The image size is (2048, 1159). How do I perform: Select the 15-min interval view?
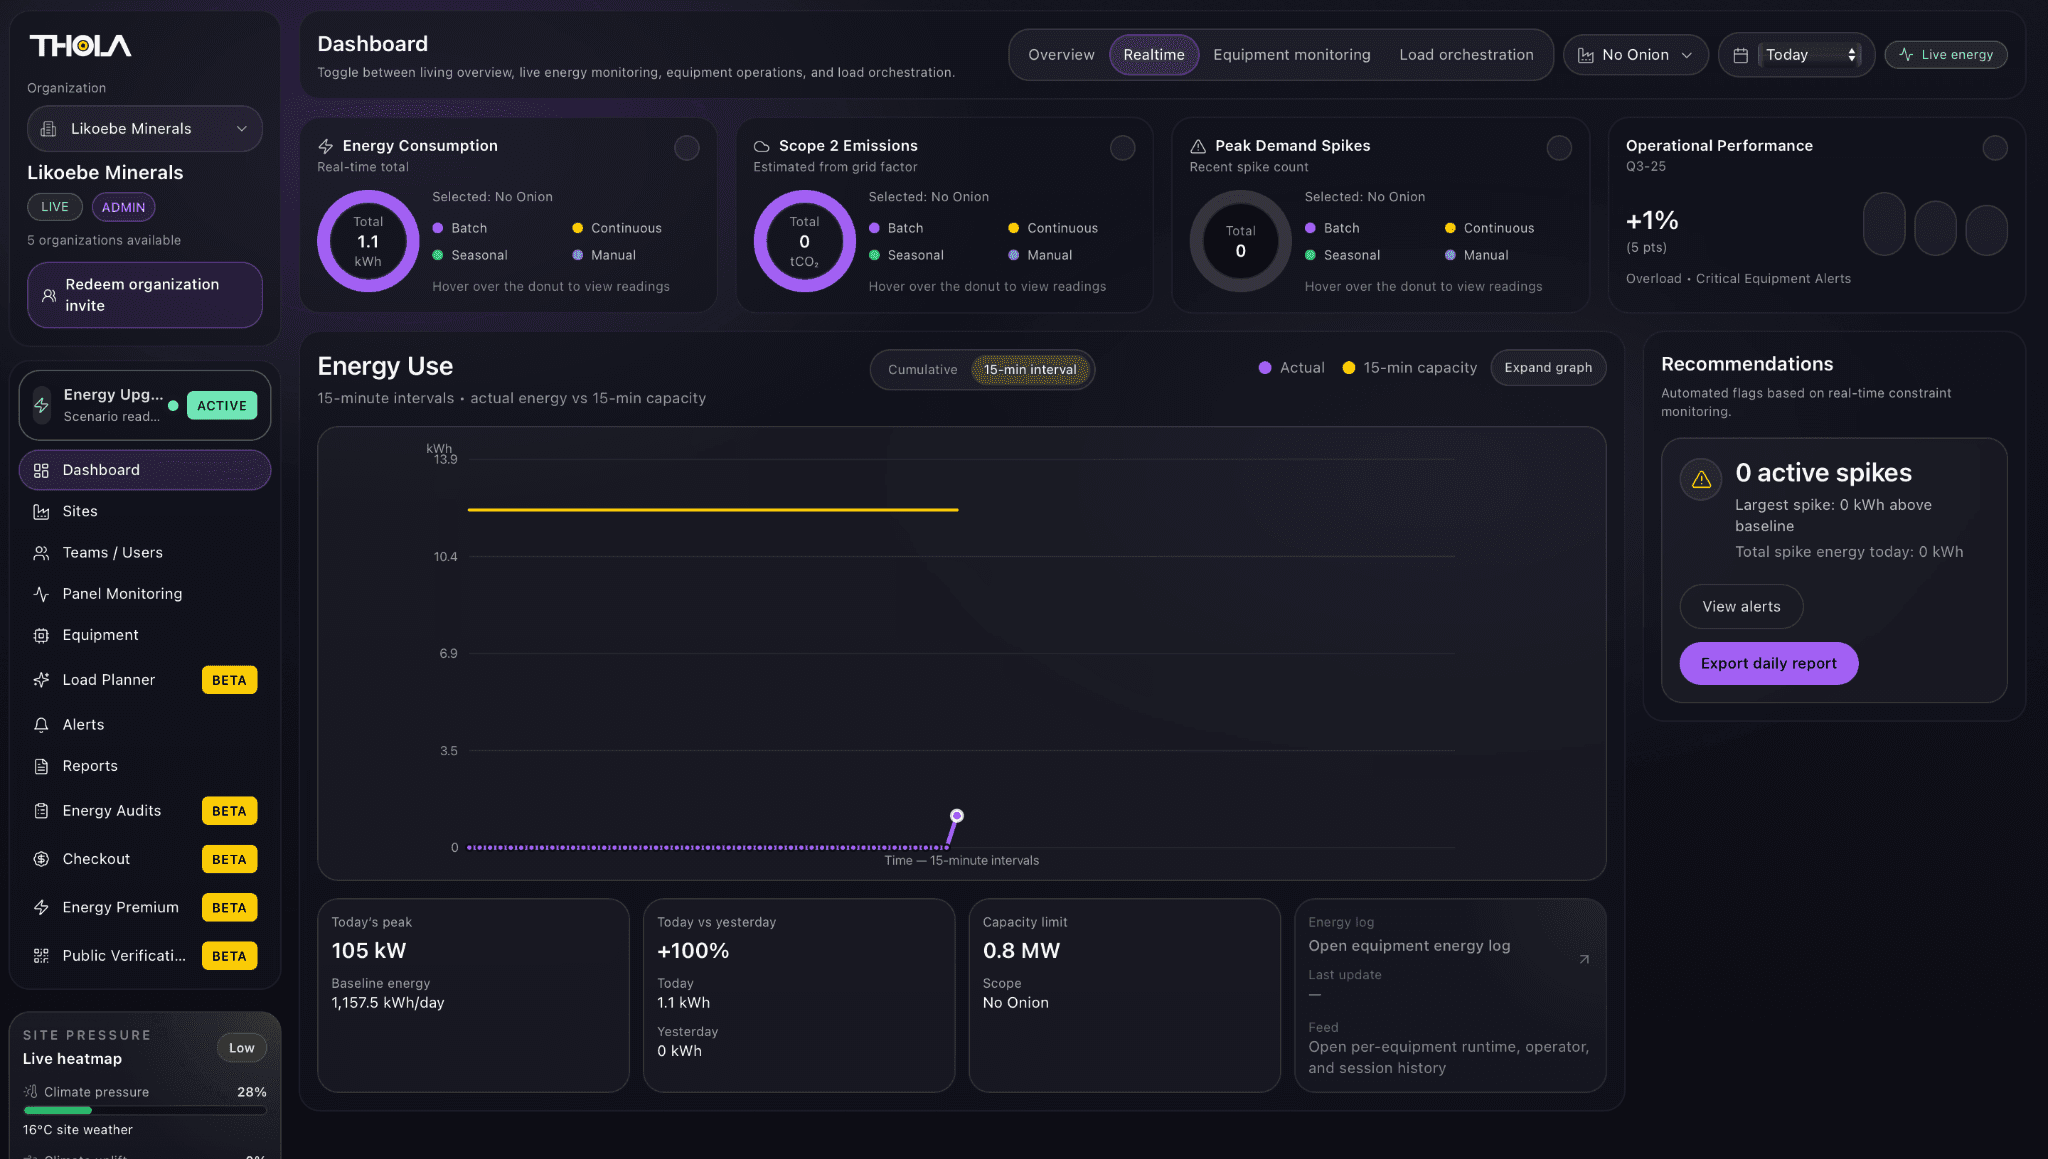click(1030, 370)
